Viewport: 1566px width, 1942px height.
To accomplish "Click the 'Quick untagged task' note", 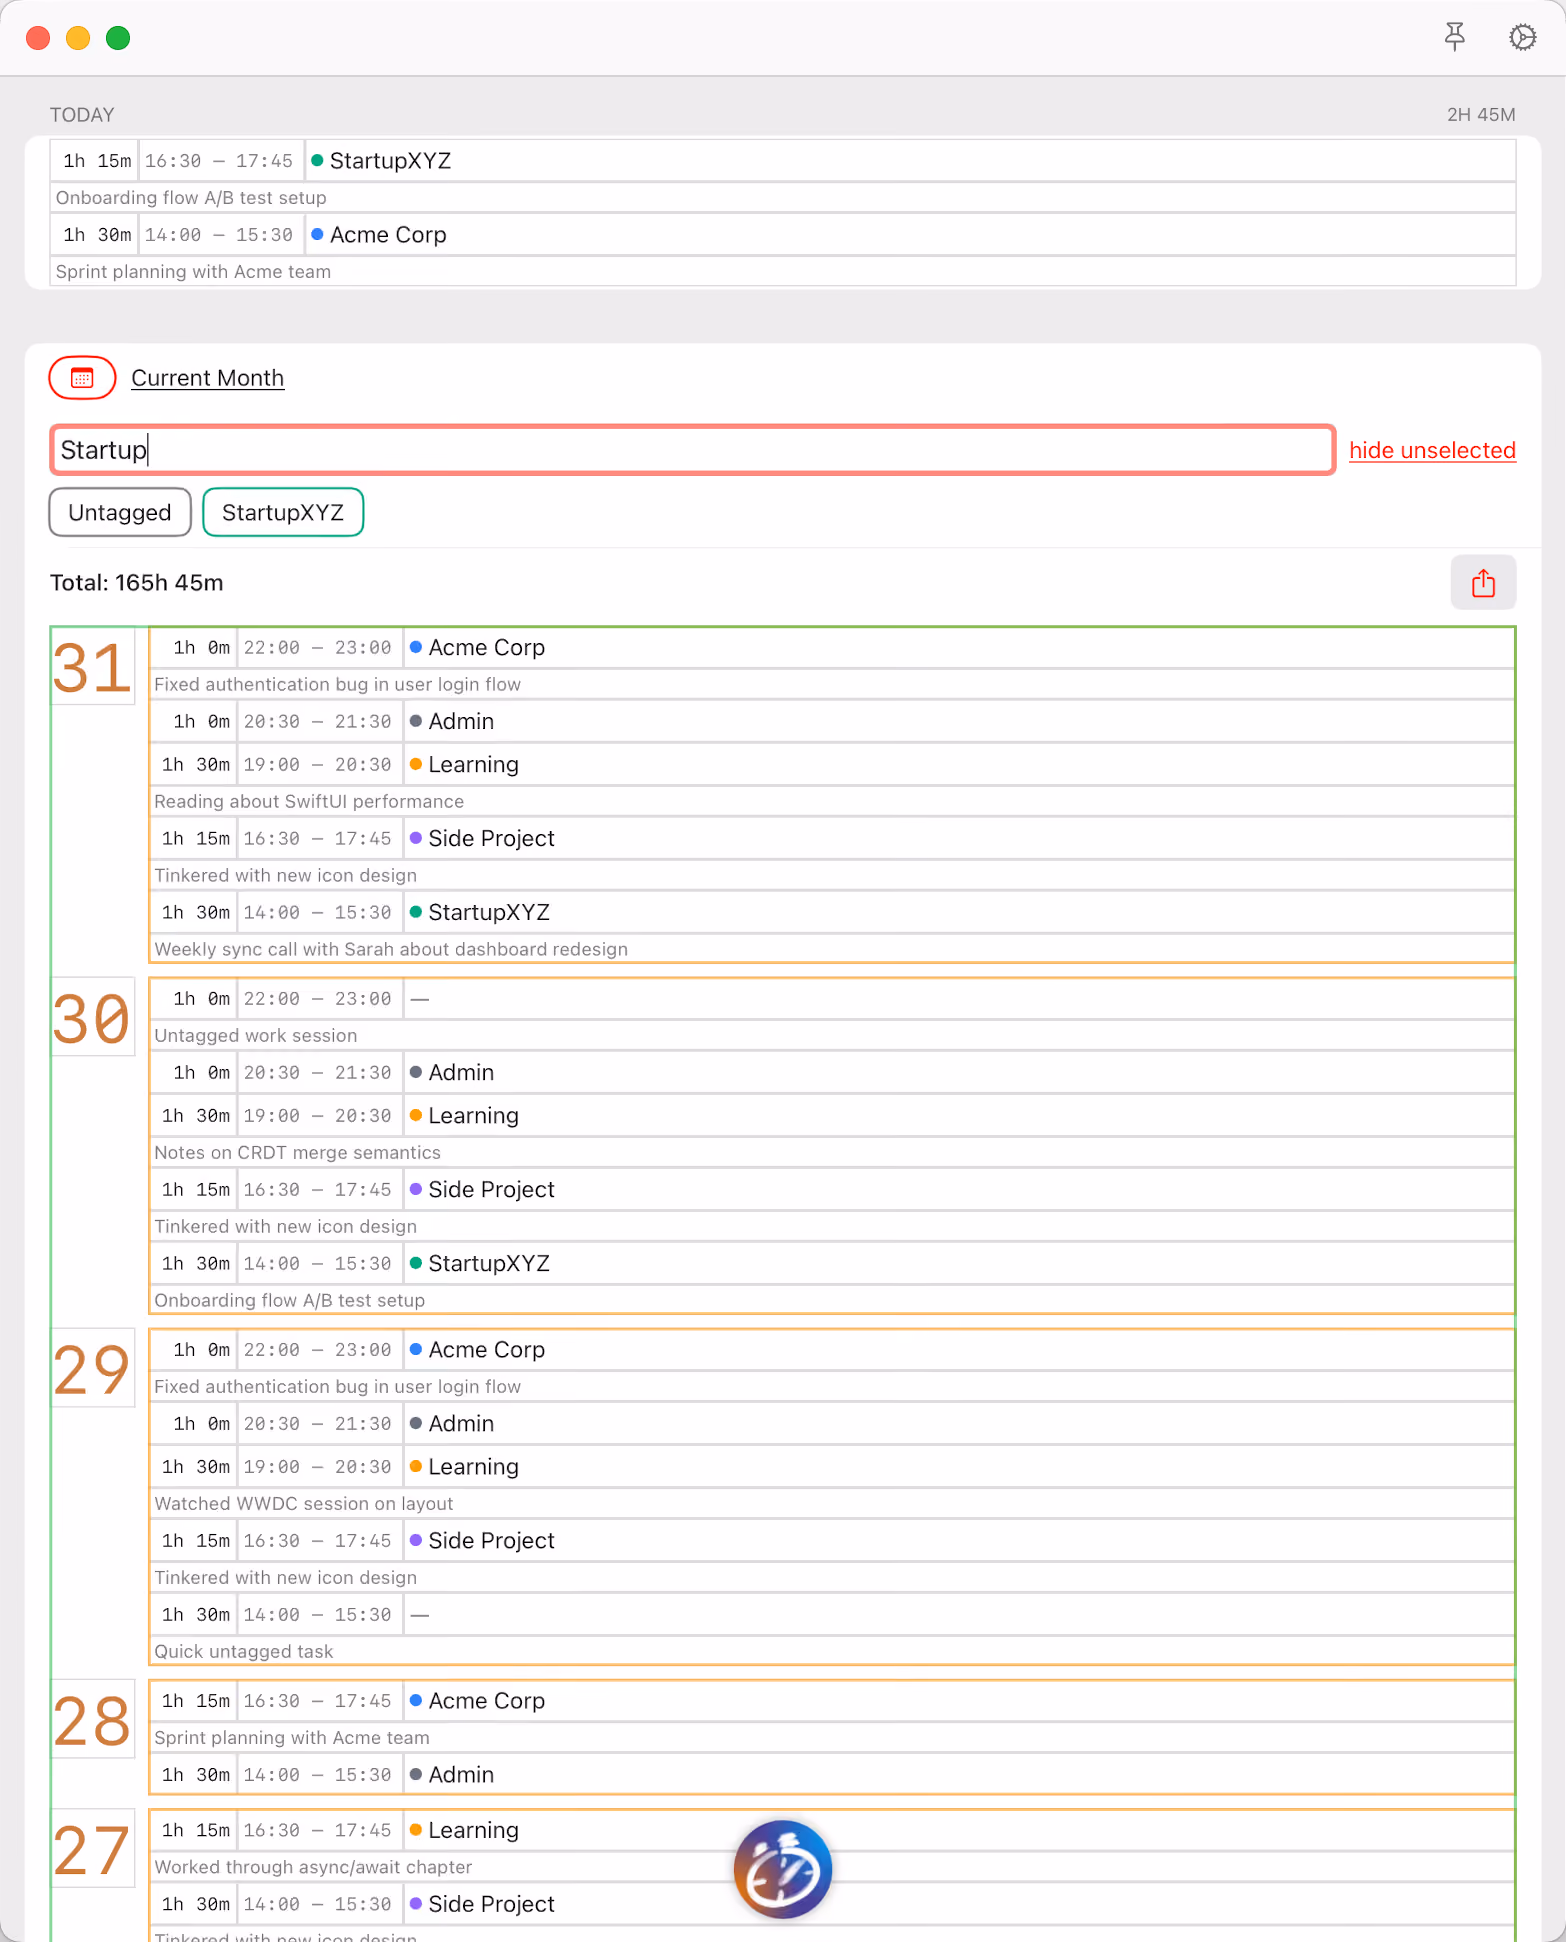I will click(x=244, y=1652).
